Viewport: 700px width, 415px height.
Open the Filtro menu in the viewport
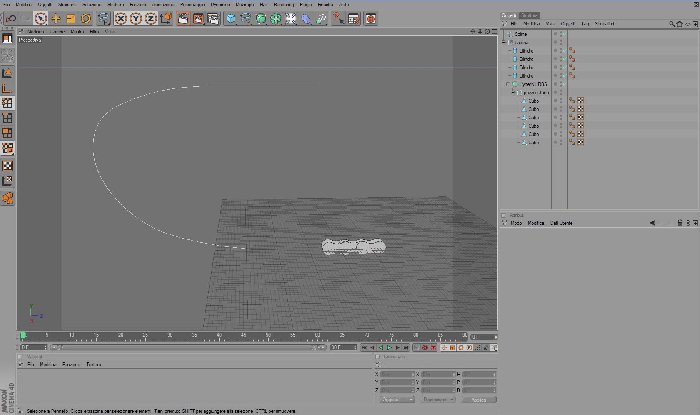coord(94,32)
